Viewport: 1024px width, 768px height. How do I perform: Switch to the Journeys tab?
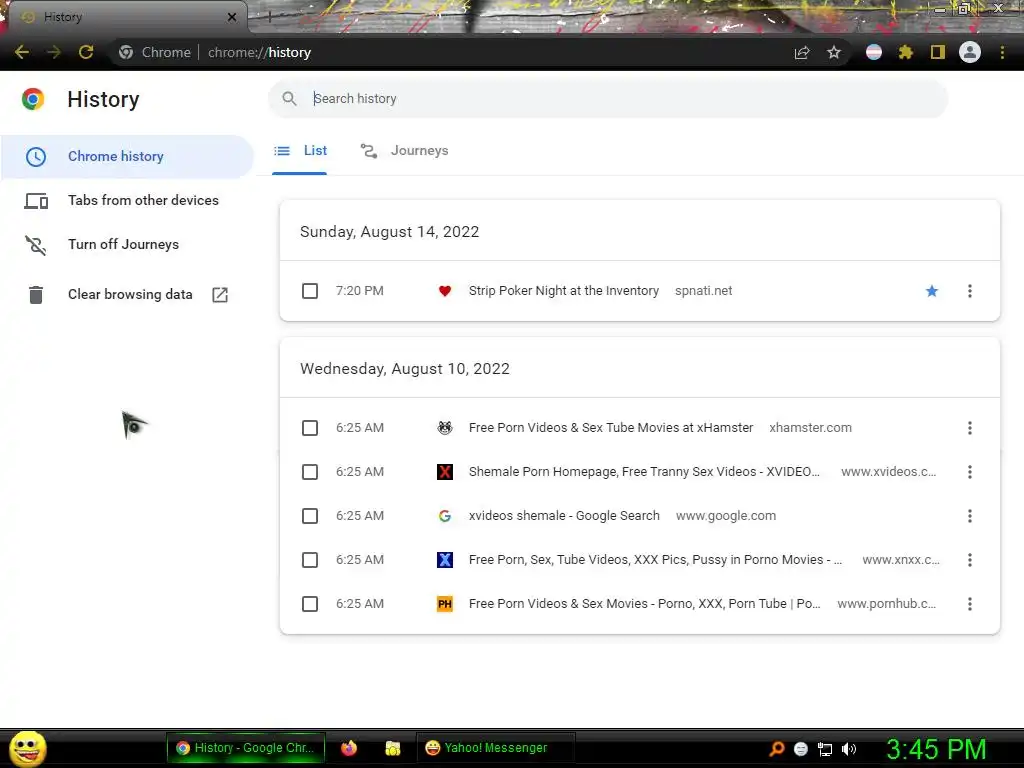(x=405, y=151)
